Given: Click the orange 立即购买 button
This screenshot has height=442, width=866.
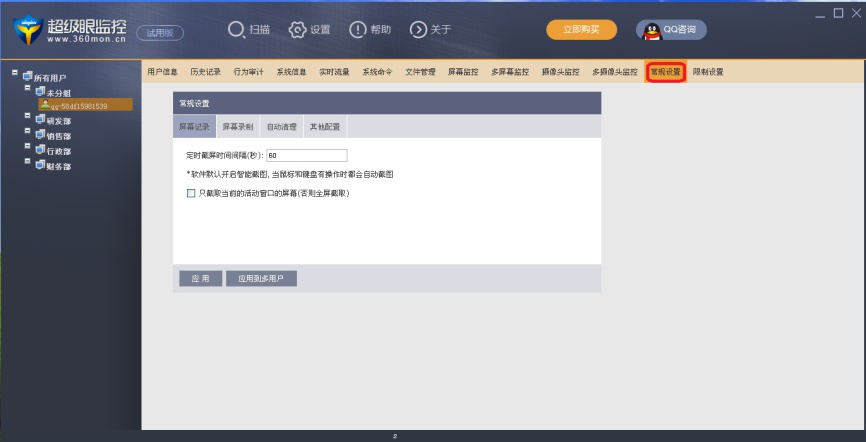Looking at the screenshot, I should pos(582,30).
